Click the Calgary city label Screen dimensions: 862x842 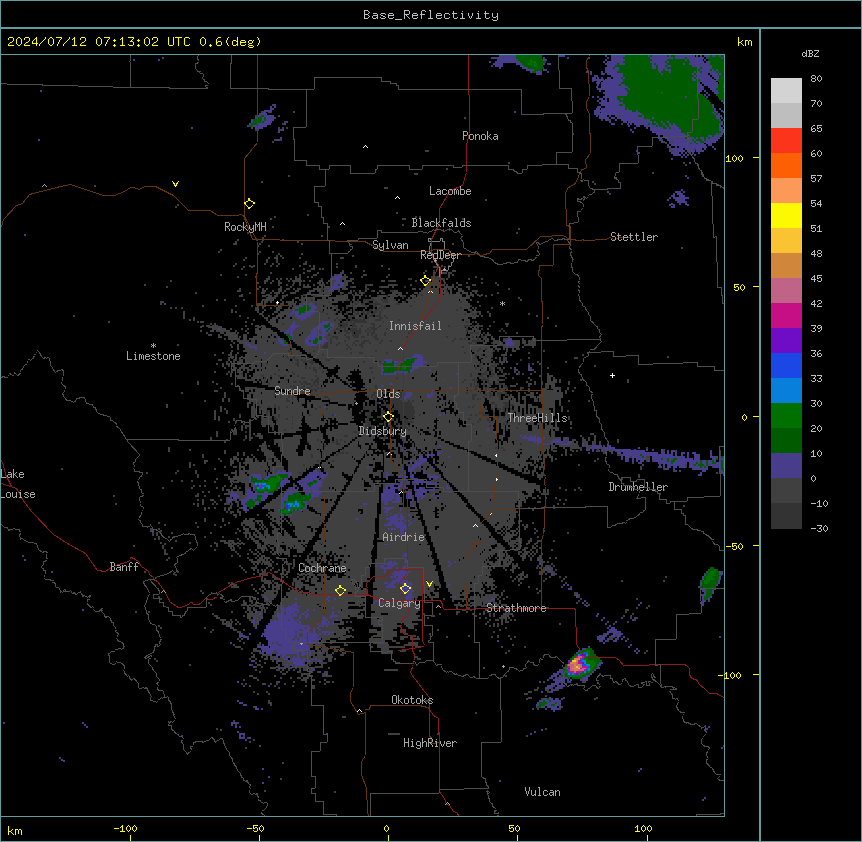pos(399,603)
